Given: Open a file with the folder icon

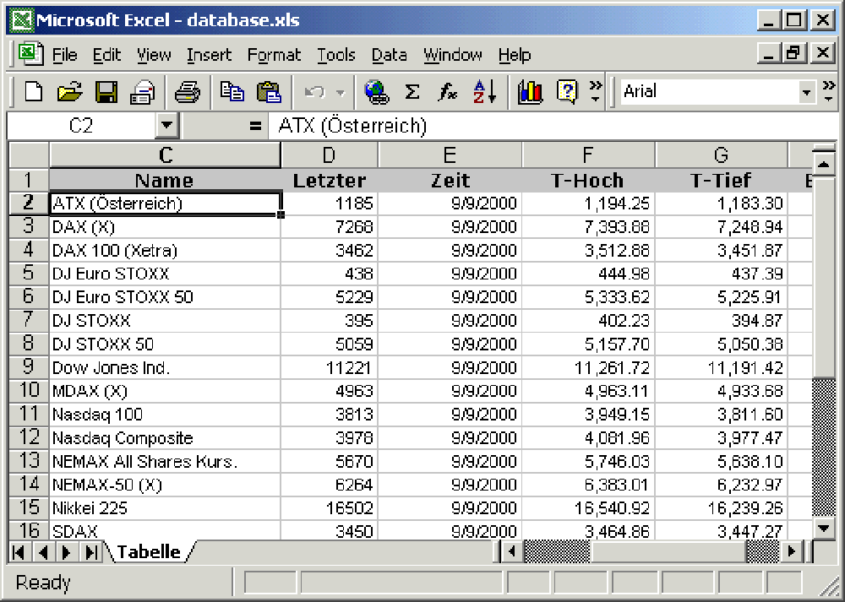Looking at the screenshot, I should pos(70,92).
